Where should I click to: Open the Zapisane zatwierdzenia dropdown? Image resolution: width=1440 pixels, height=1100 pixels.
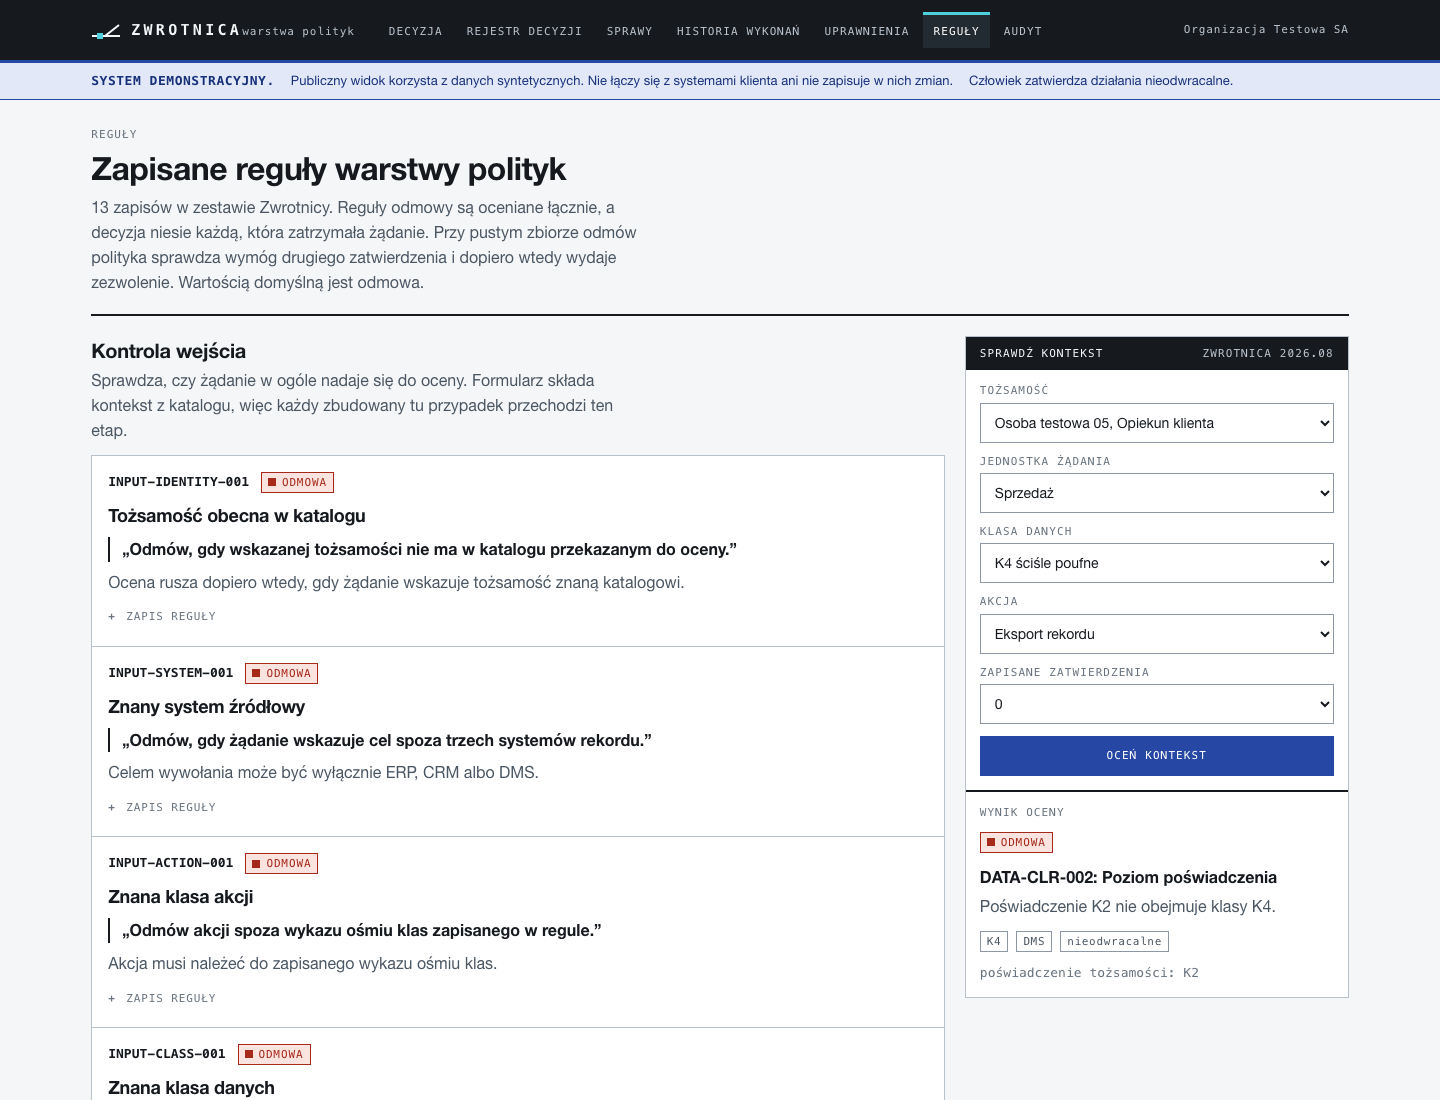point(1157,704)
